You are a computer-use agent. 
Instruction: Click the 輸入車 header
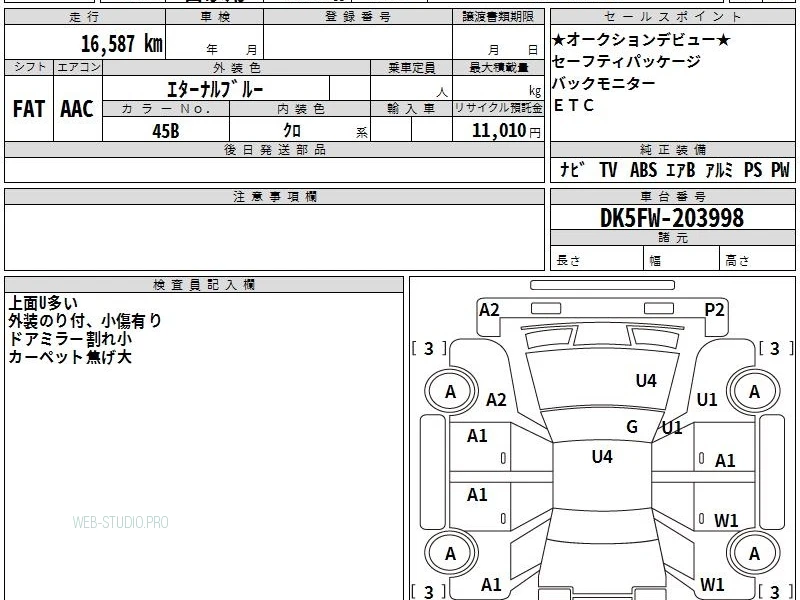click(x=411, y=109)
